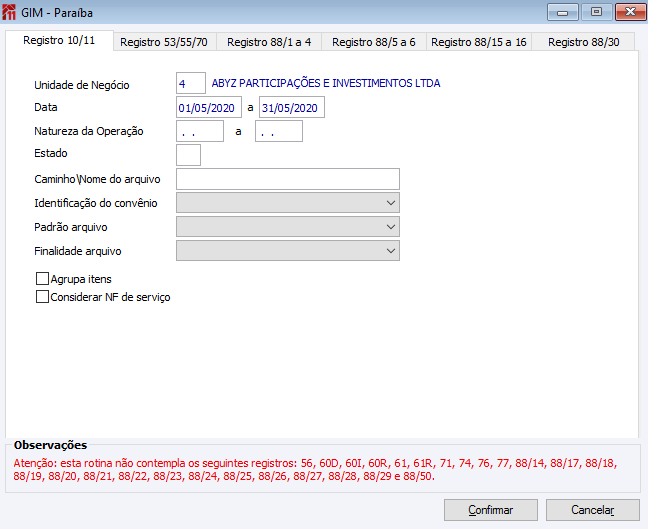This screenshot has height=529, width=648.
Task: Click the Data label
Action: coord(46,107)
